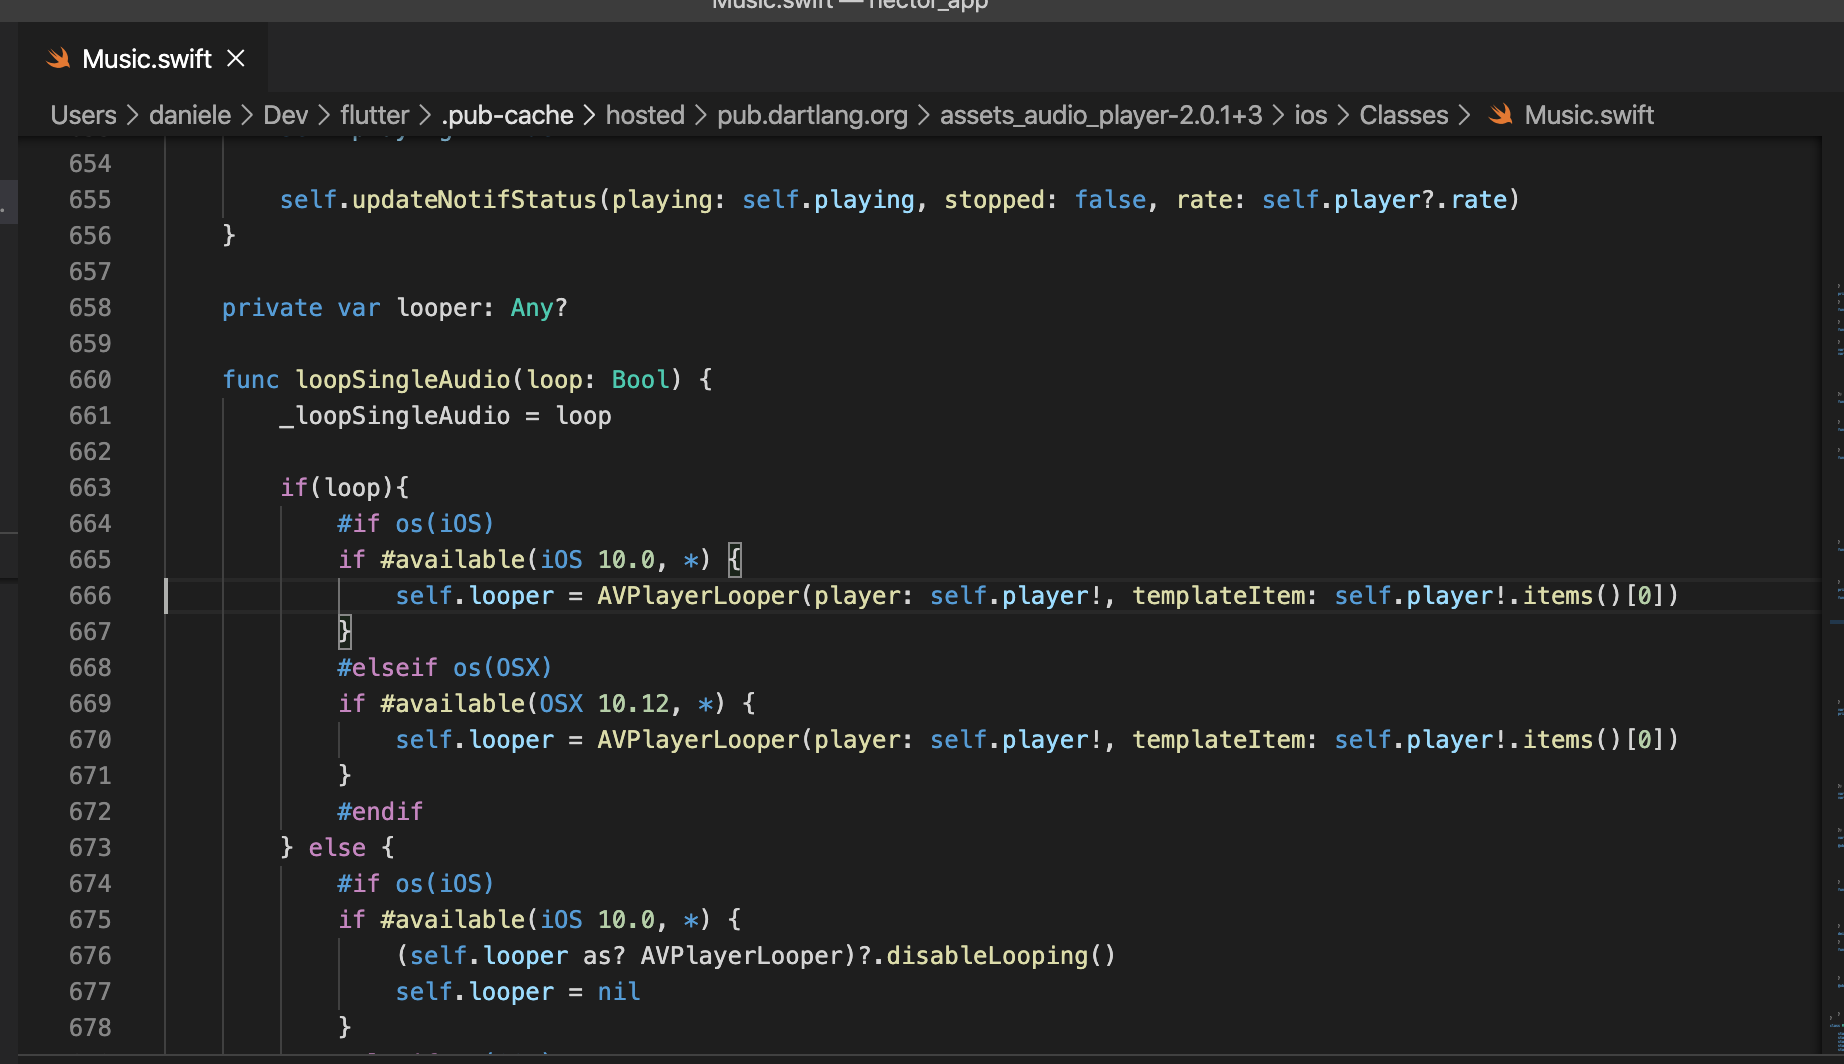Click the .pub-cache breadcrumb item
Image resolution: width=1844 pixels, height=1064 pixels.
click(x=507, y=114)
